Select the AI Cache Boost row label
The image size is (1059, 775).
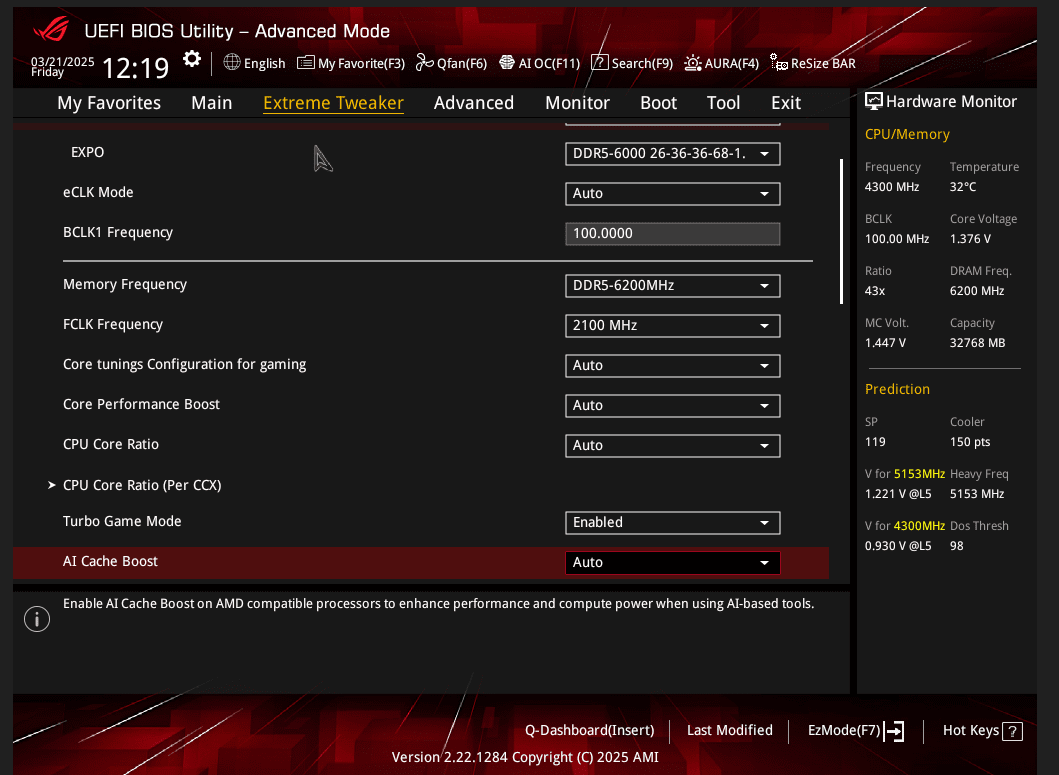110,561
